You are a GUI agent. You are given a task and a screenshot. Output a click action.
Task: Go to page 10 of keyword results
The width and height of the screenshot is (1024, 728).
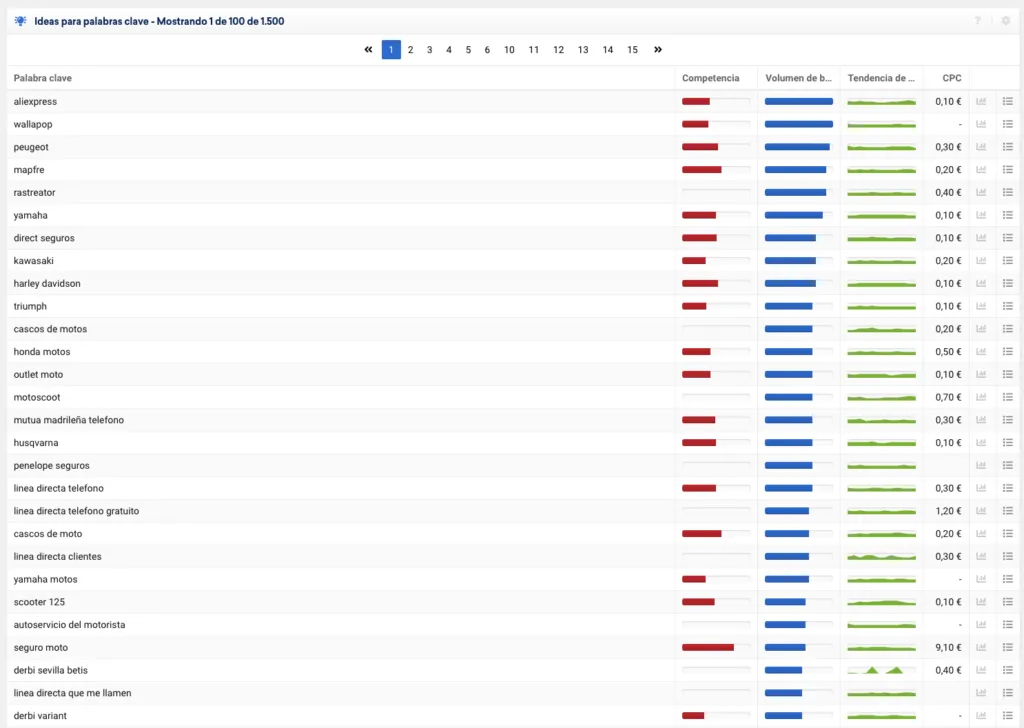pos(509,50)
